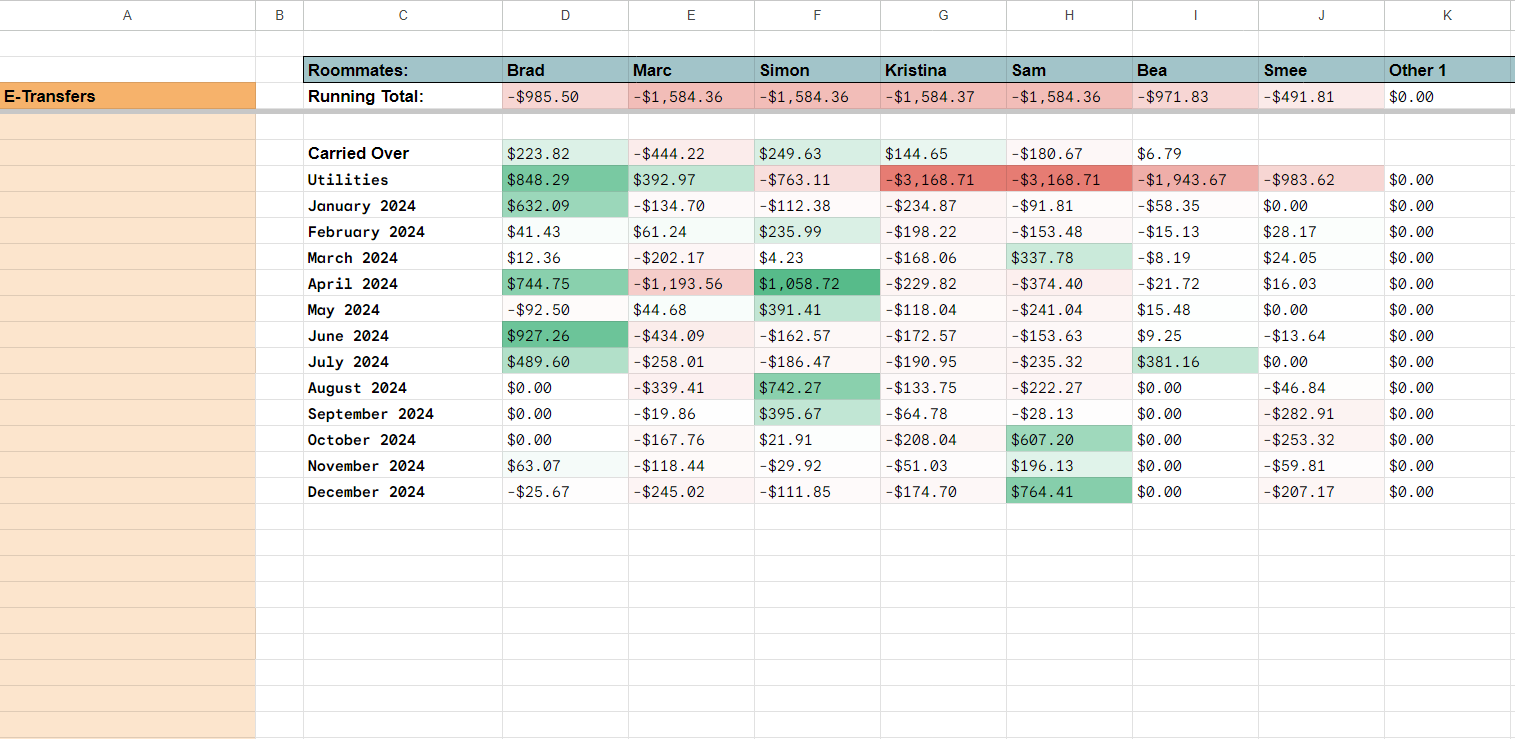
Task: Select Sam's December 2024 value $764.41
Action: [x=1069, y=492]
